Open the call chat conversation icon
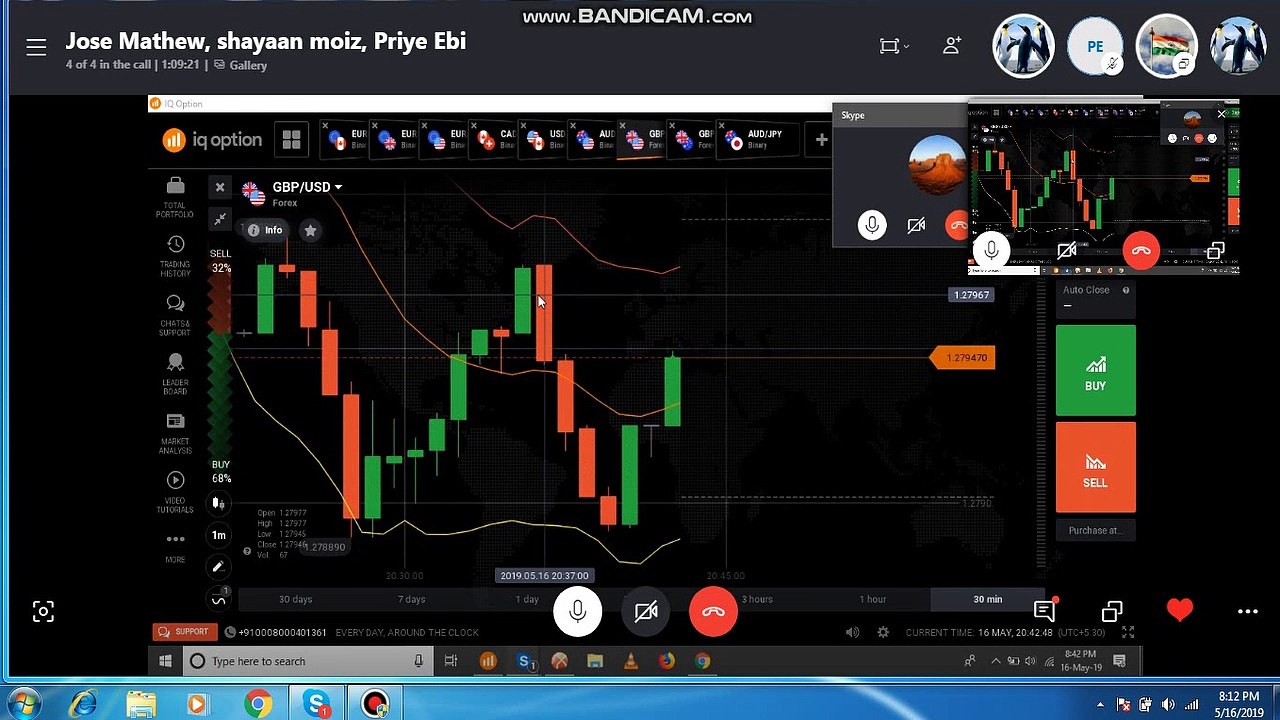Image resolution: width=1280 pixels, height=720 pixels. 1045,610
